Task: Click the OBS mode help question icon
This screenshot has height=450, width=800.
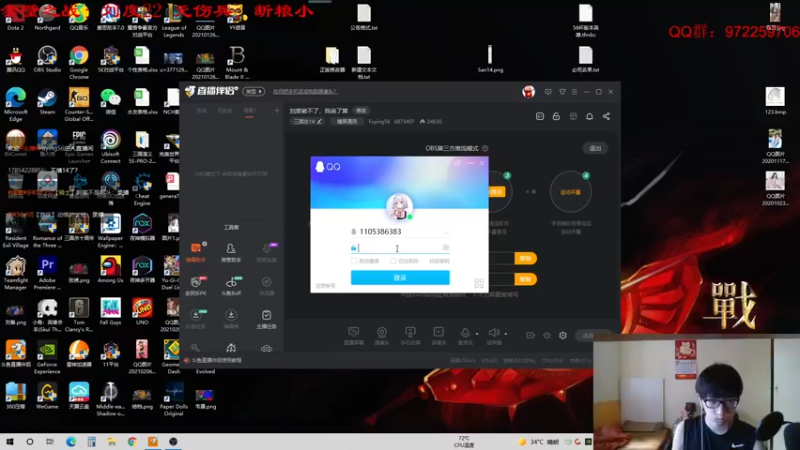Action: (x=485, y=148)
